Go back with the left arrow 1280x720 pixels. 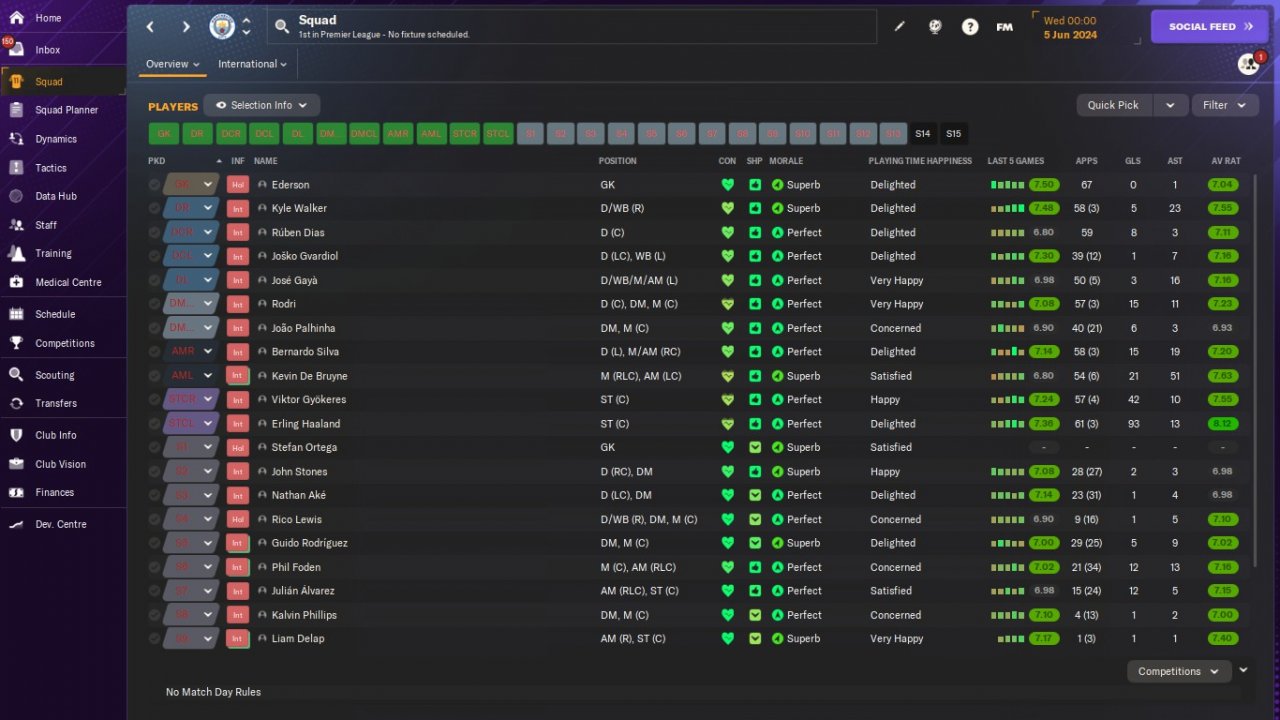pyautogui.click(x=150, y=27)
